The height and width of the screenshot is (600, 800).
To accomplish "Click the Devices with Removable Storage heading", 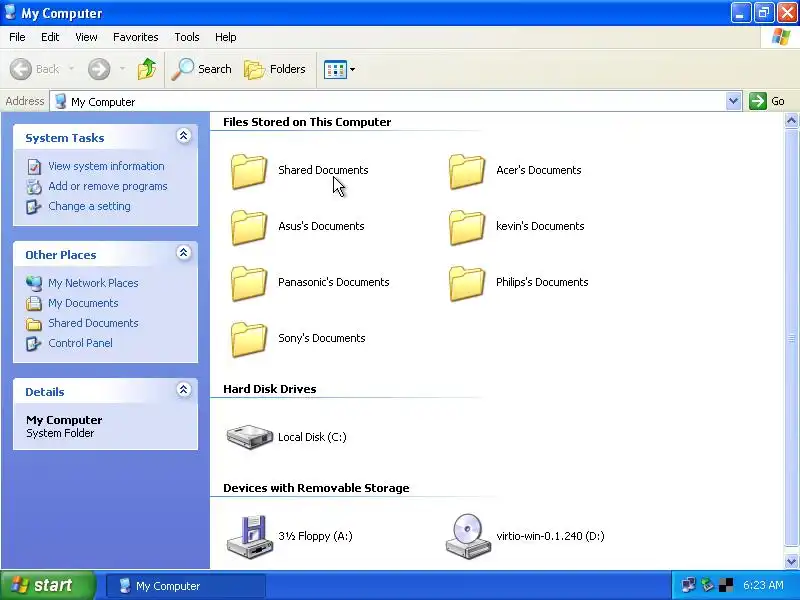I will click(316, 488).
